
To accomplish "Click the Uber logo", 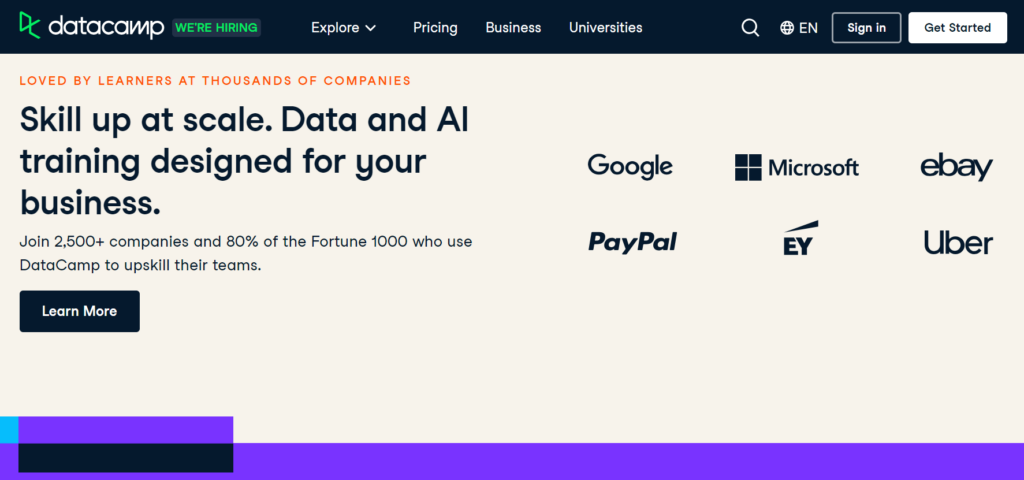I will 958,242.
